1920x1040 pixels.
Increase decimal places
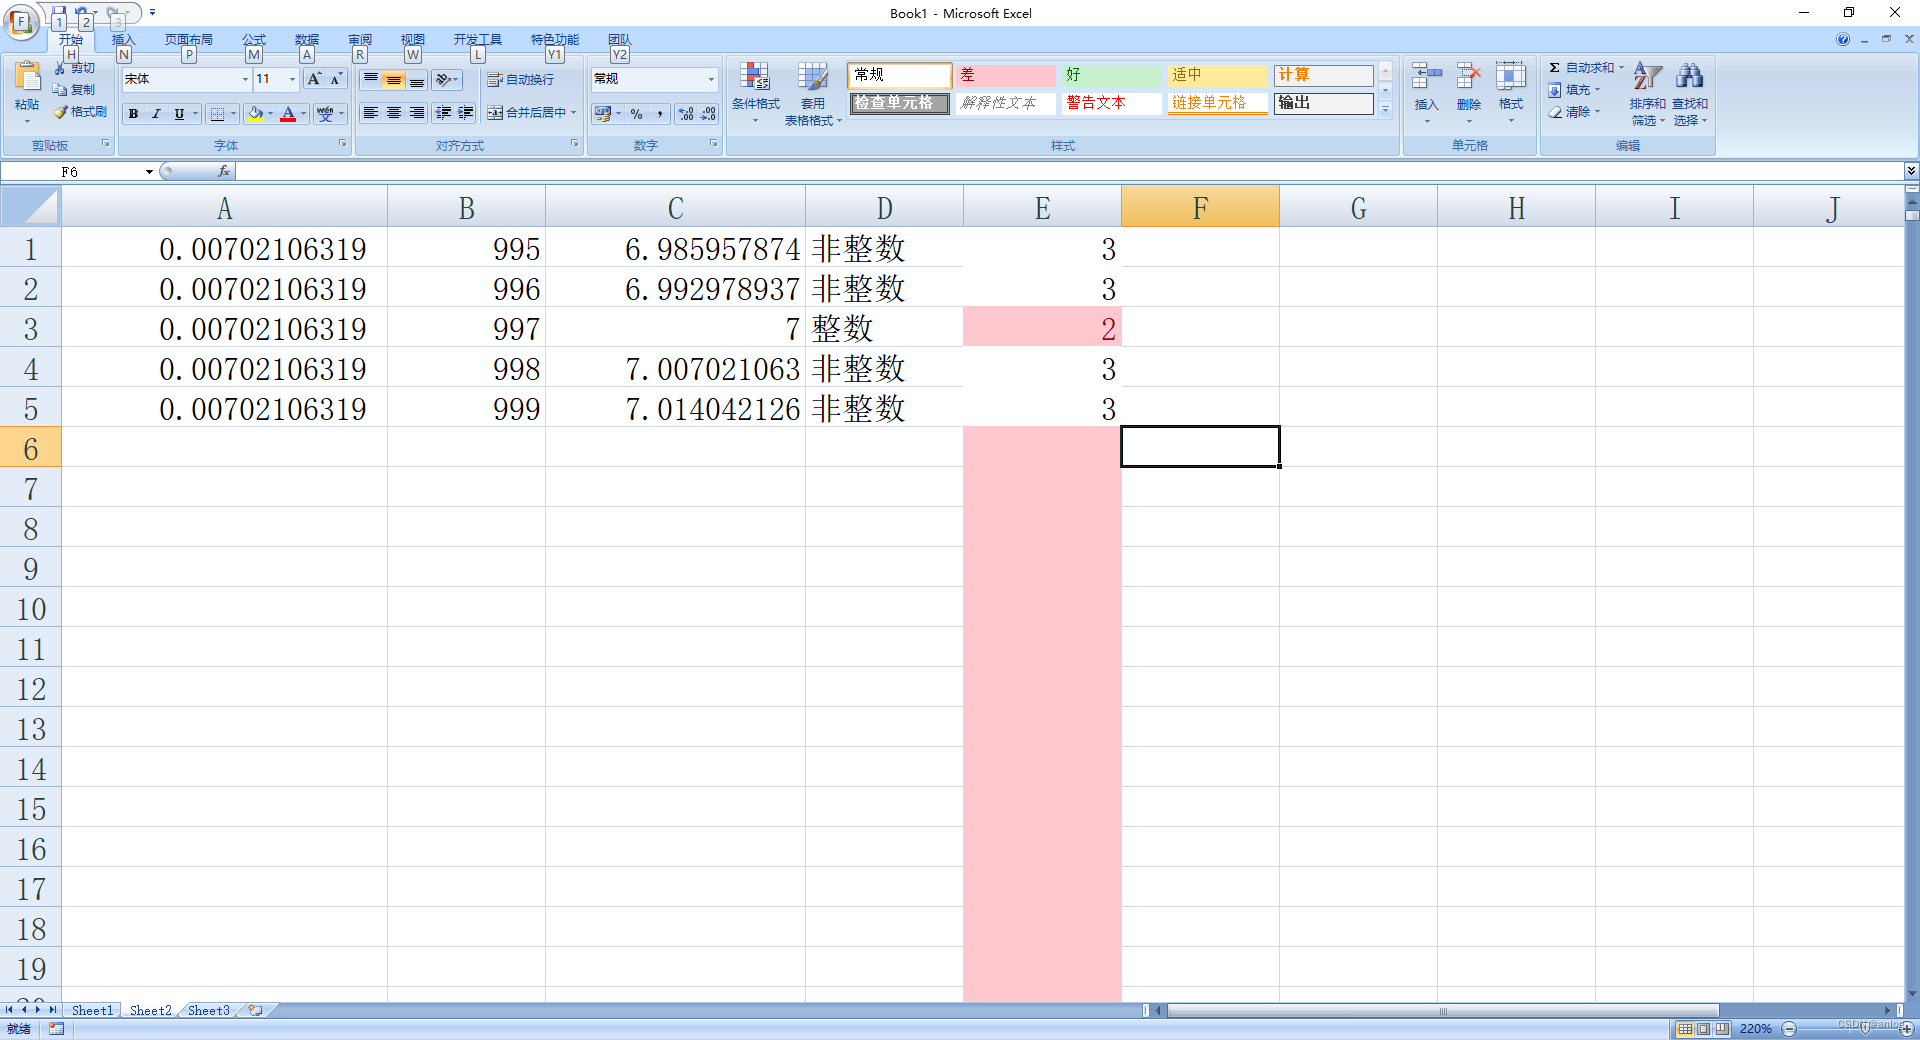coord(686,114)
